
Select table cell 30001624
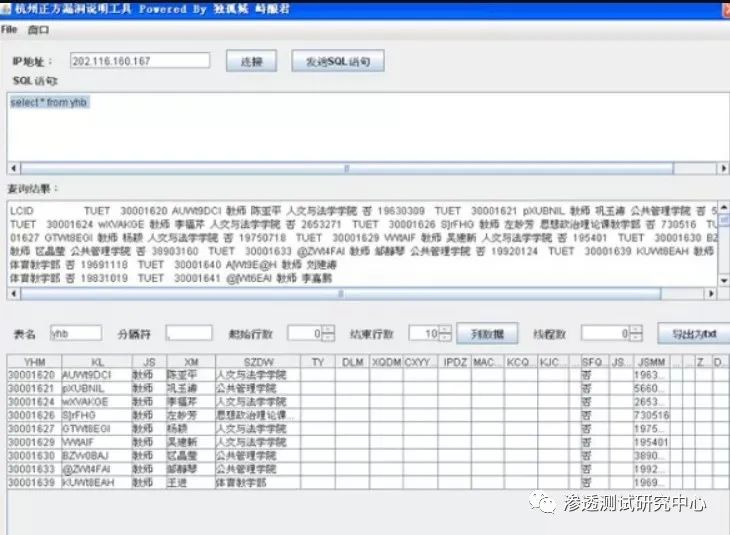[x=34, y=402]
